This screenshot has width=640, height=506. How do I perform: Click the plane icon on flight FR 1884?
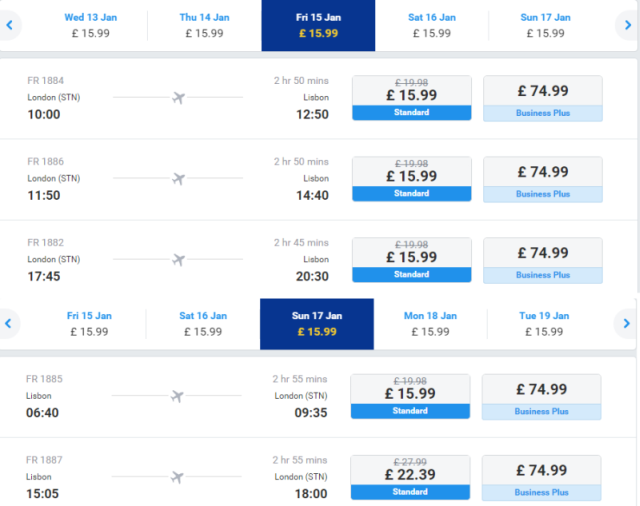pyautogui.click(x=178, y=98)
